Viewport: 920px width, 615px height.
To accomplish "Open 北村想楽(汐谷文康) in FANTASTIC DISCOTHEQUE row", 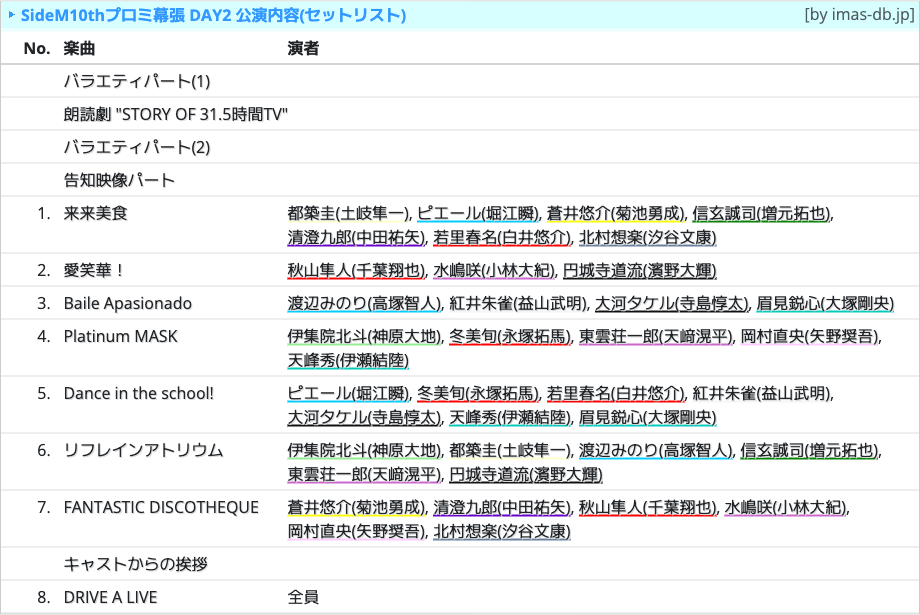I will (502, 531).
